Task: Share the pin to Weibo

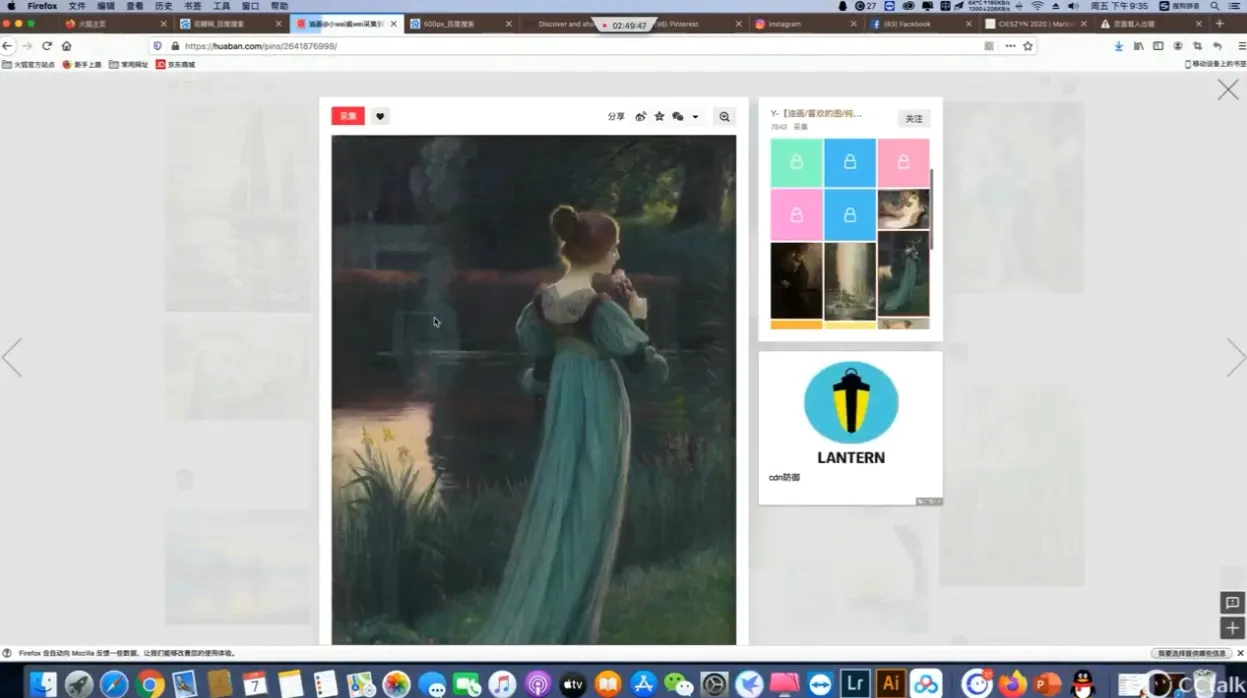Action: pyautogui.click(x=641, y=117)
